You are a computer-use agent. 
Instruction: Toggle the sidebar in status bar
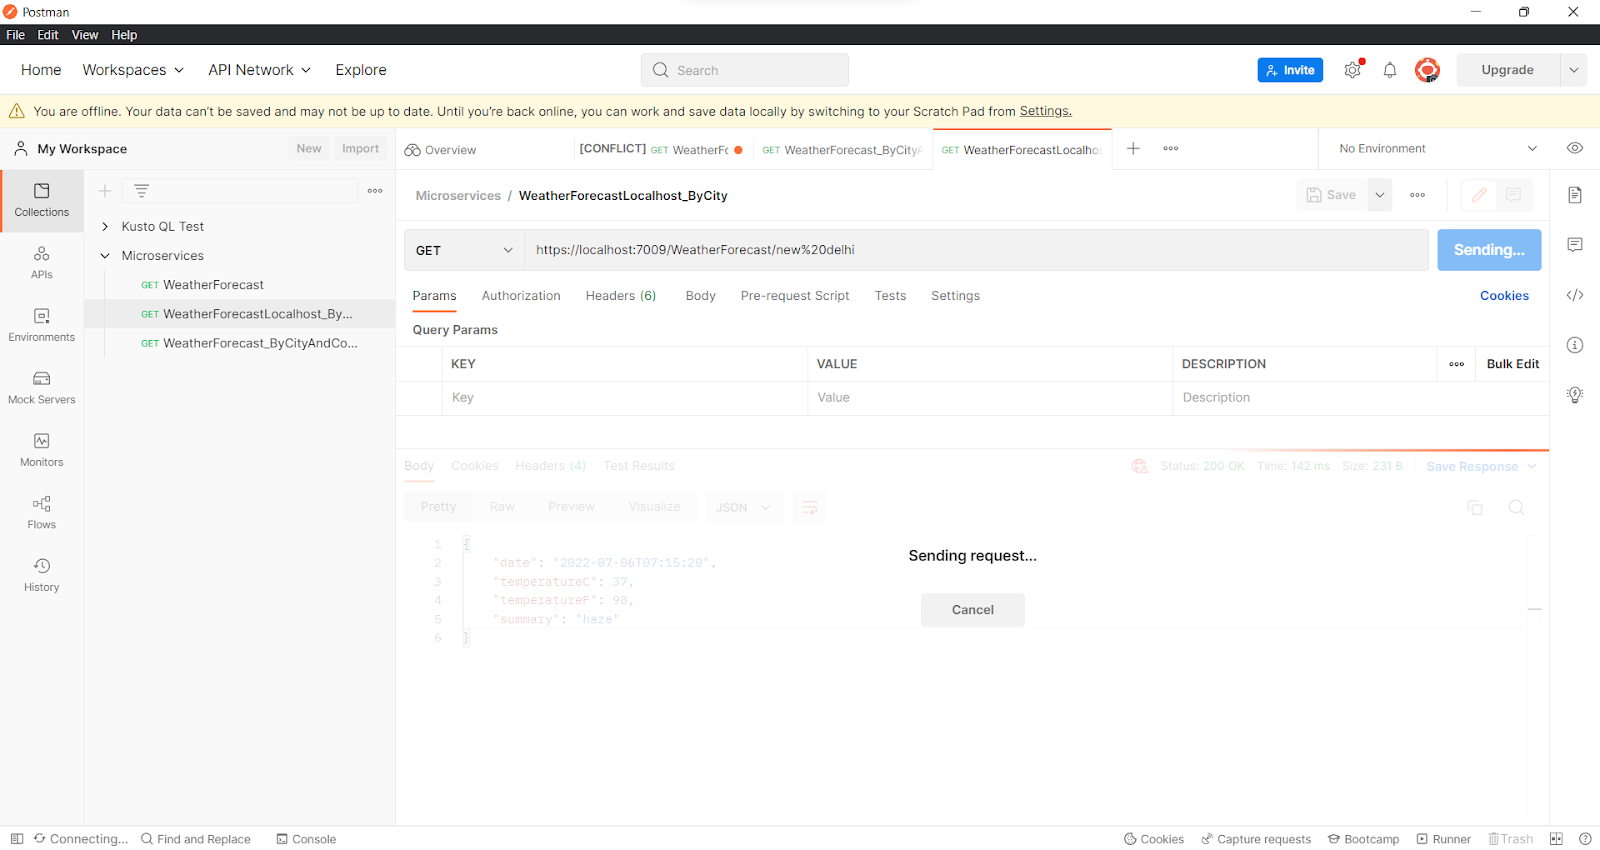17,839
